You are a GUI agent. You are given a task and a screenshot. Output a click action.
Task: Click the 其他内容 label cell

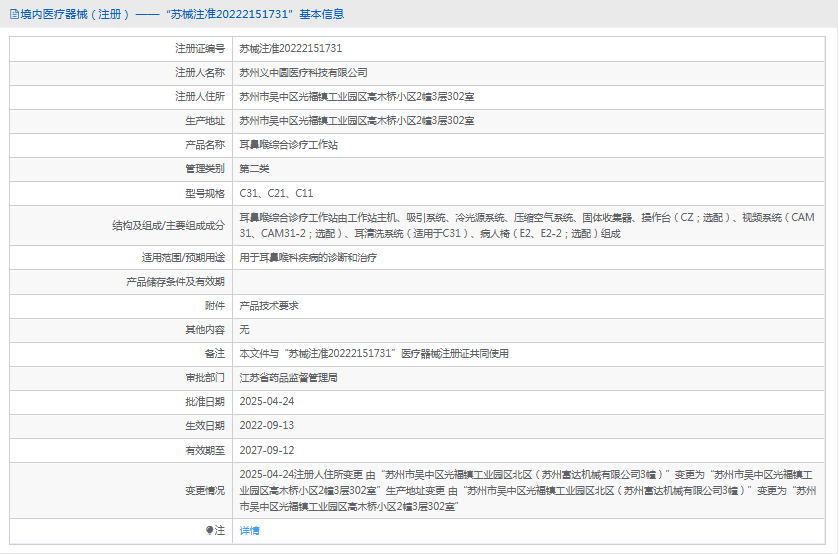point(121,330)
